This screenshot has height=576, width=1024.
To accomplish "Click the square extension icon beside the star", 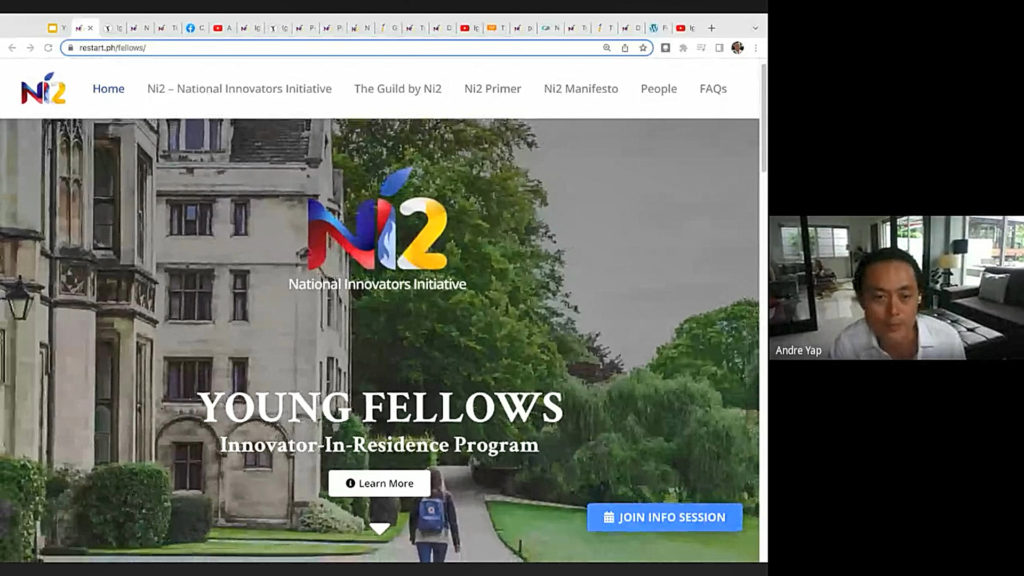I will (665, 48).
